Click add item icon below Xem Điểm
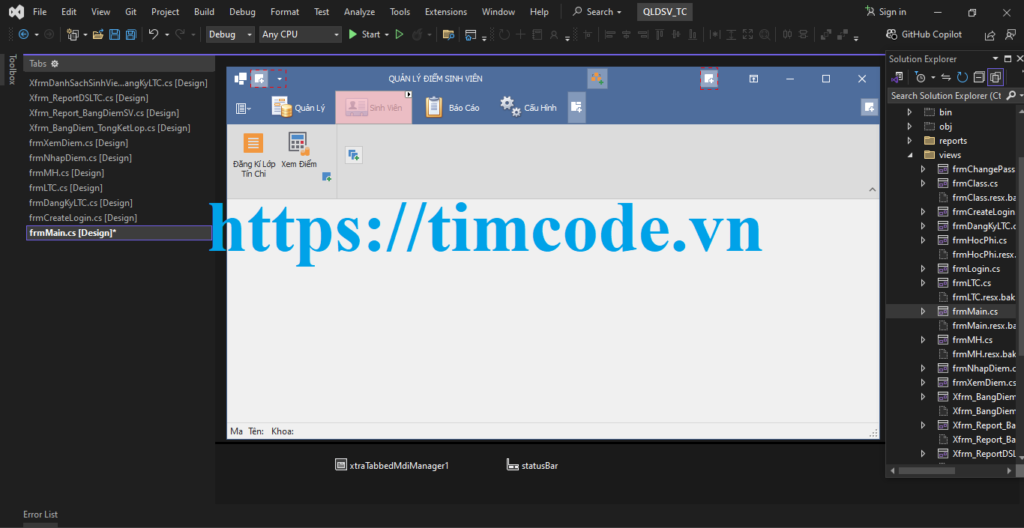1024x528 pixels. 327,176
